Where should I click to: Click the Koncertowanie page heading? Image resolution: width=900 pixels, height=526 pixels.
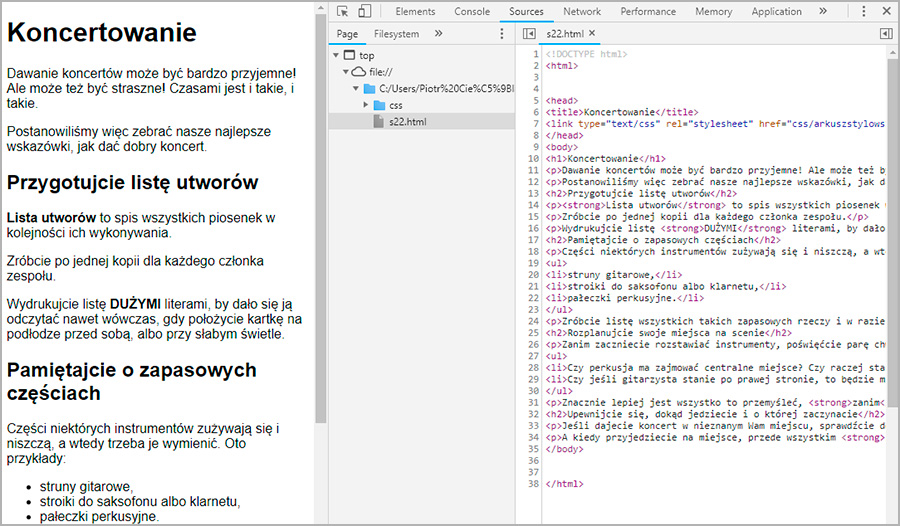point(102,32)
